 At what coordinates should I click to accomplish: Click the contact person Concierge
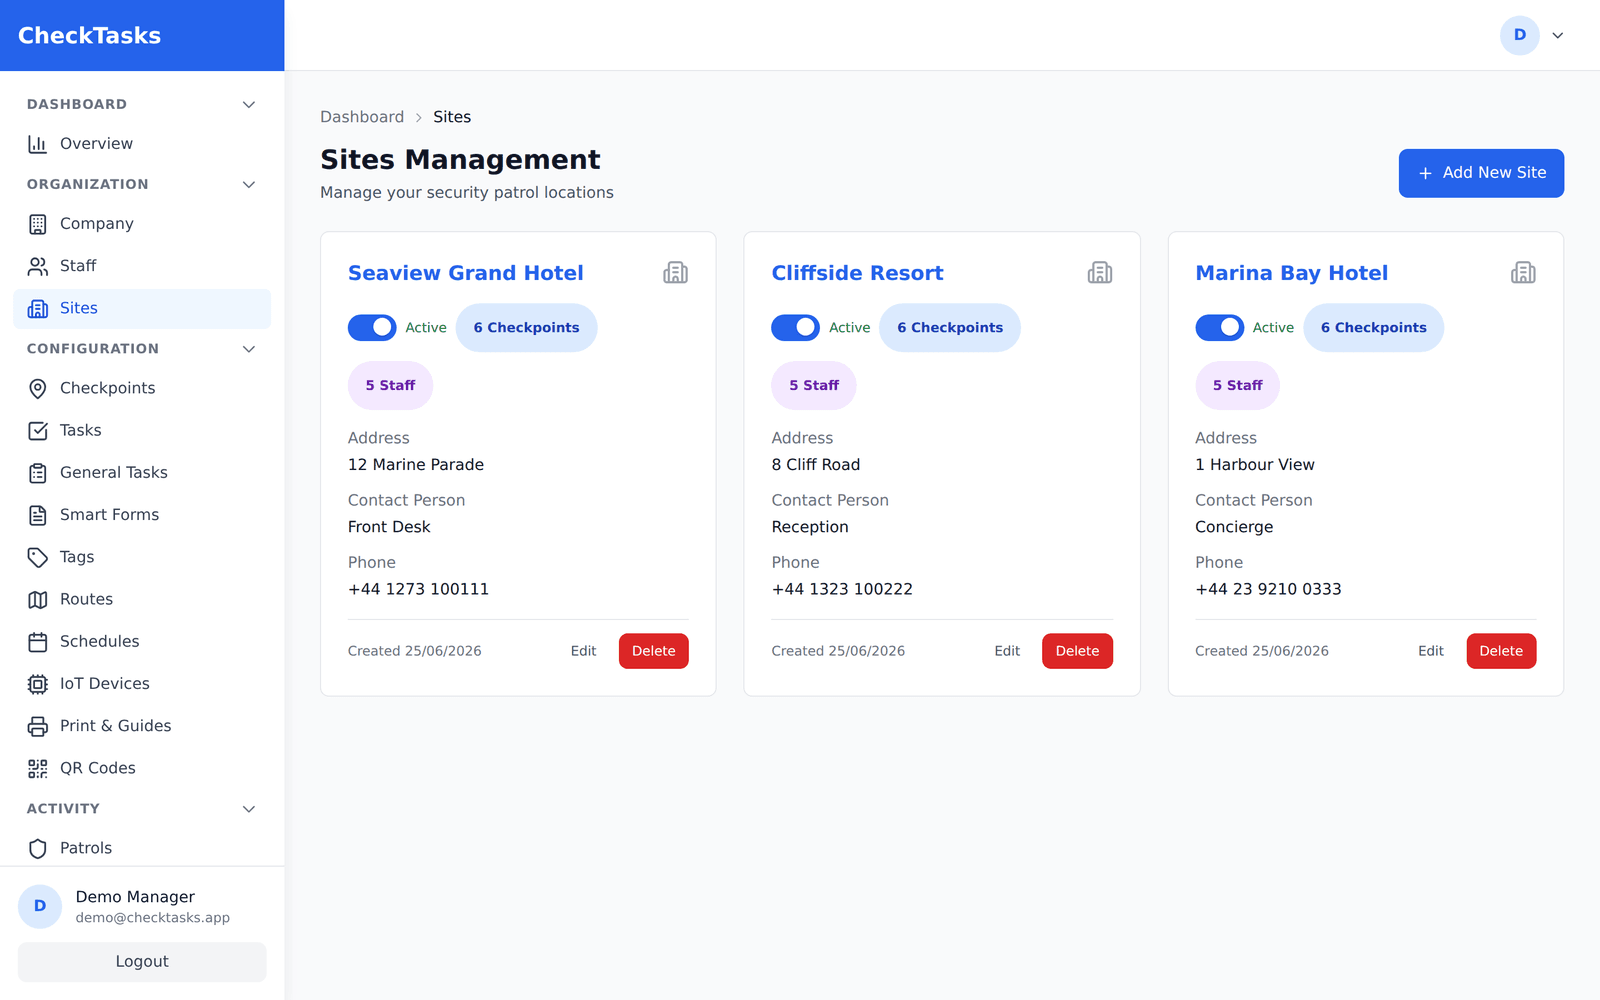click(x=1234, y=527)
